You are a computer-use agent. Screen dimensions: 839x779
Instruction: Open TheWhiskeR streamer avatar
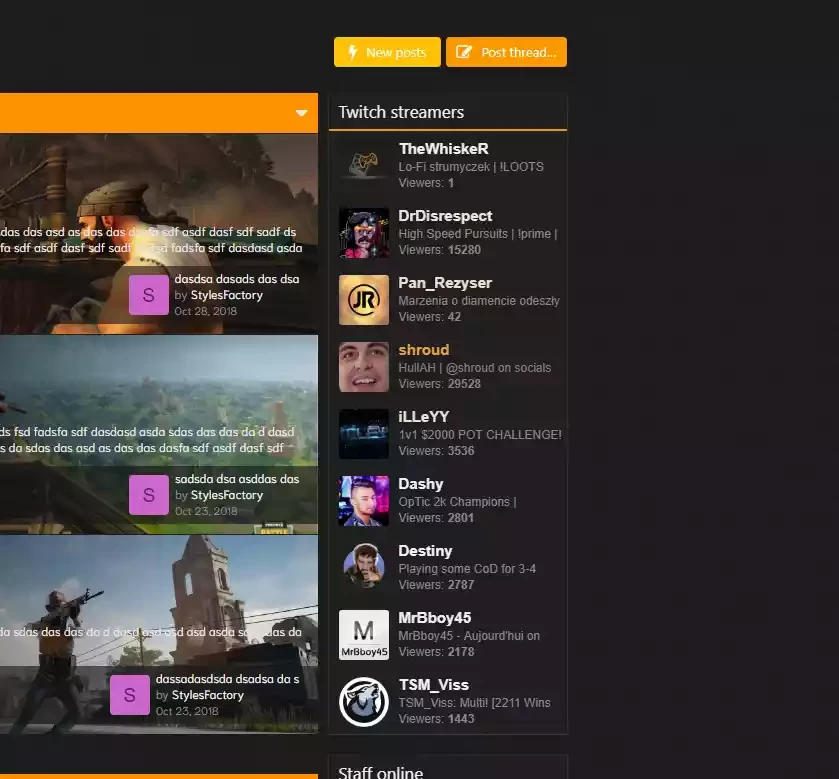[x=364, y=166]
